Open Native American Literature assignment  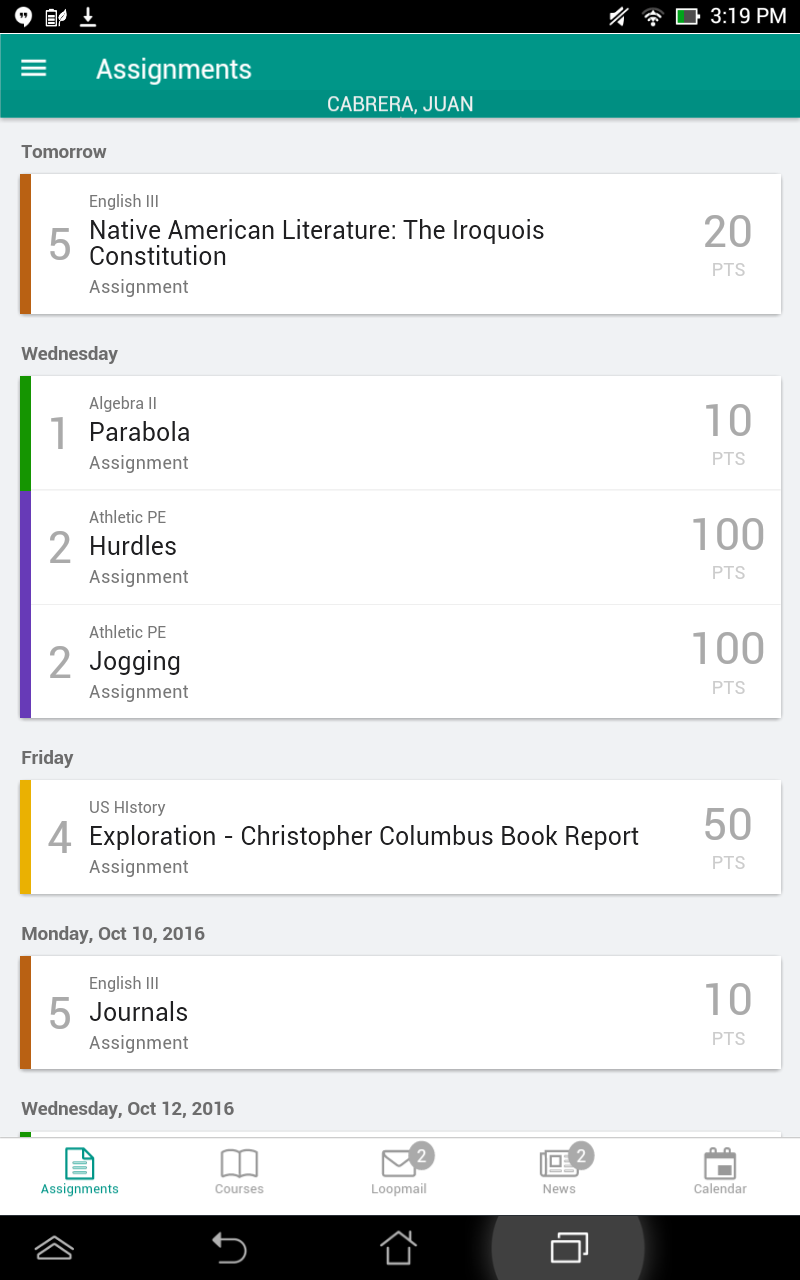point(316,243)
